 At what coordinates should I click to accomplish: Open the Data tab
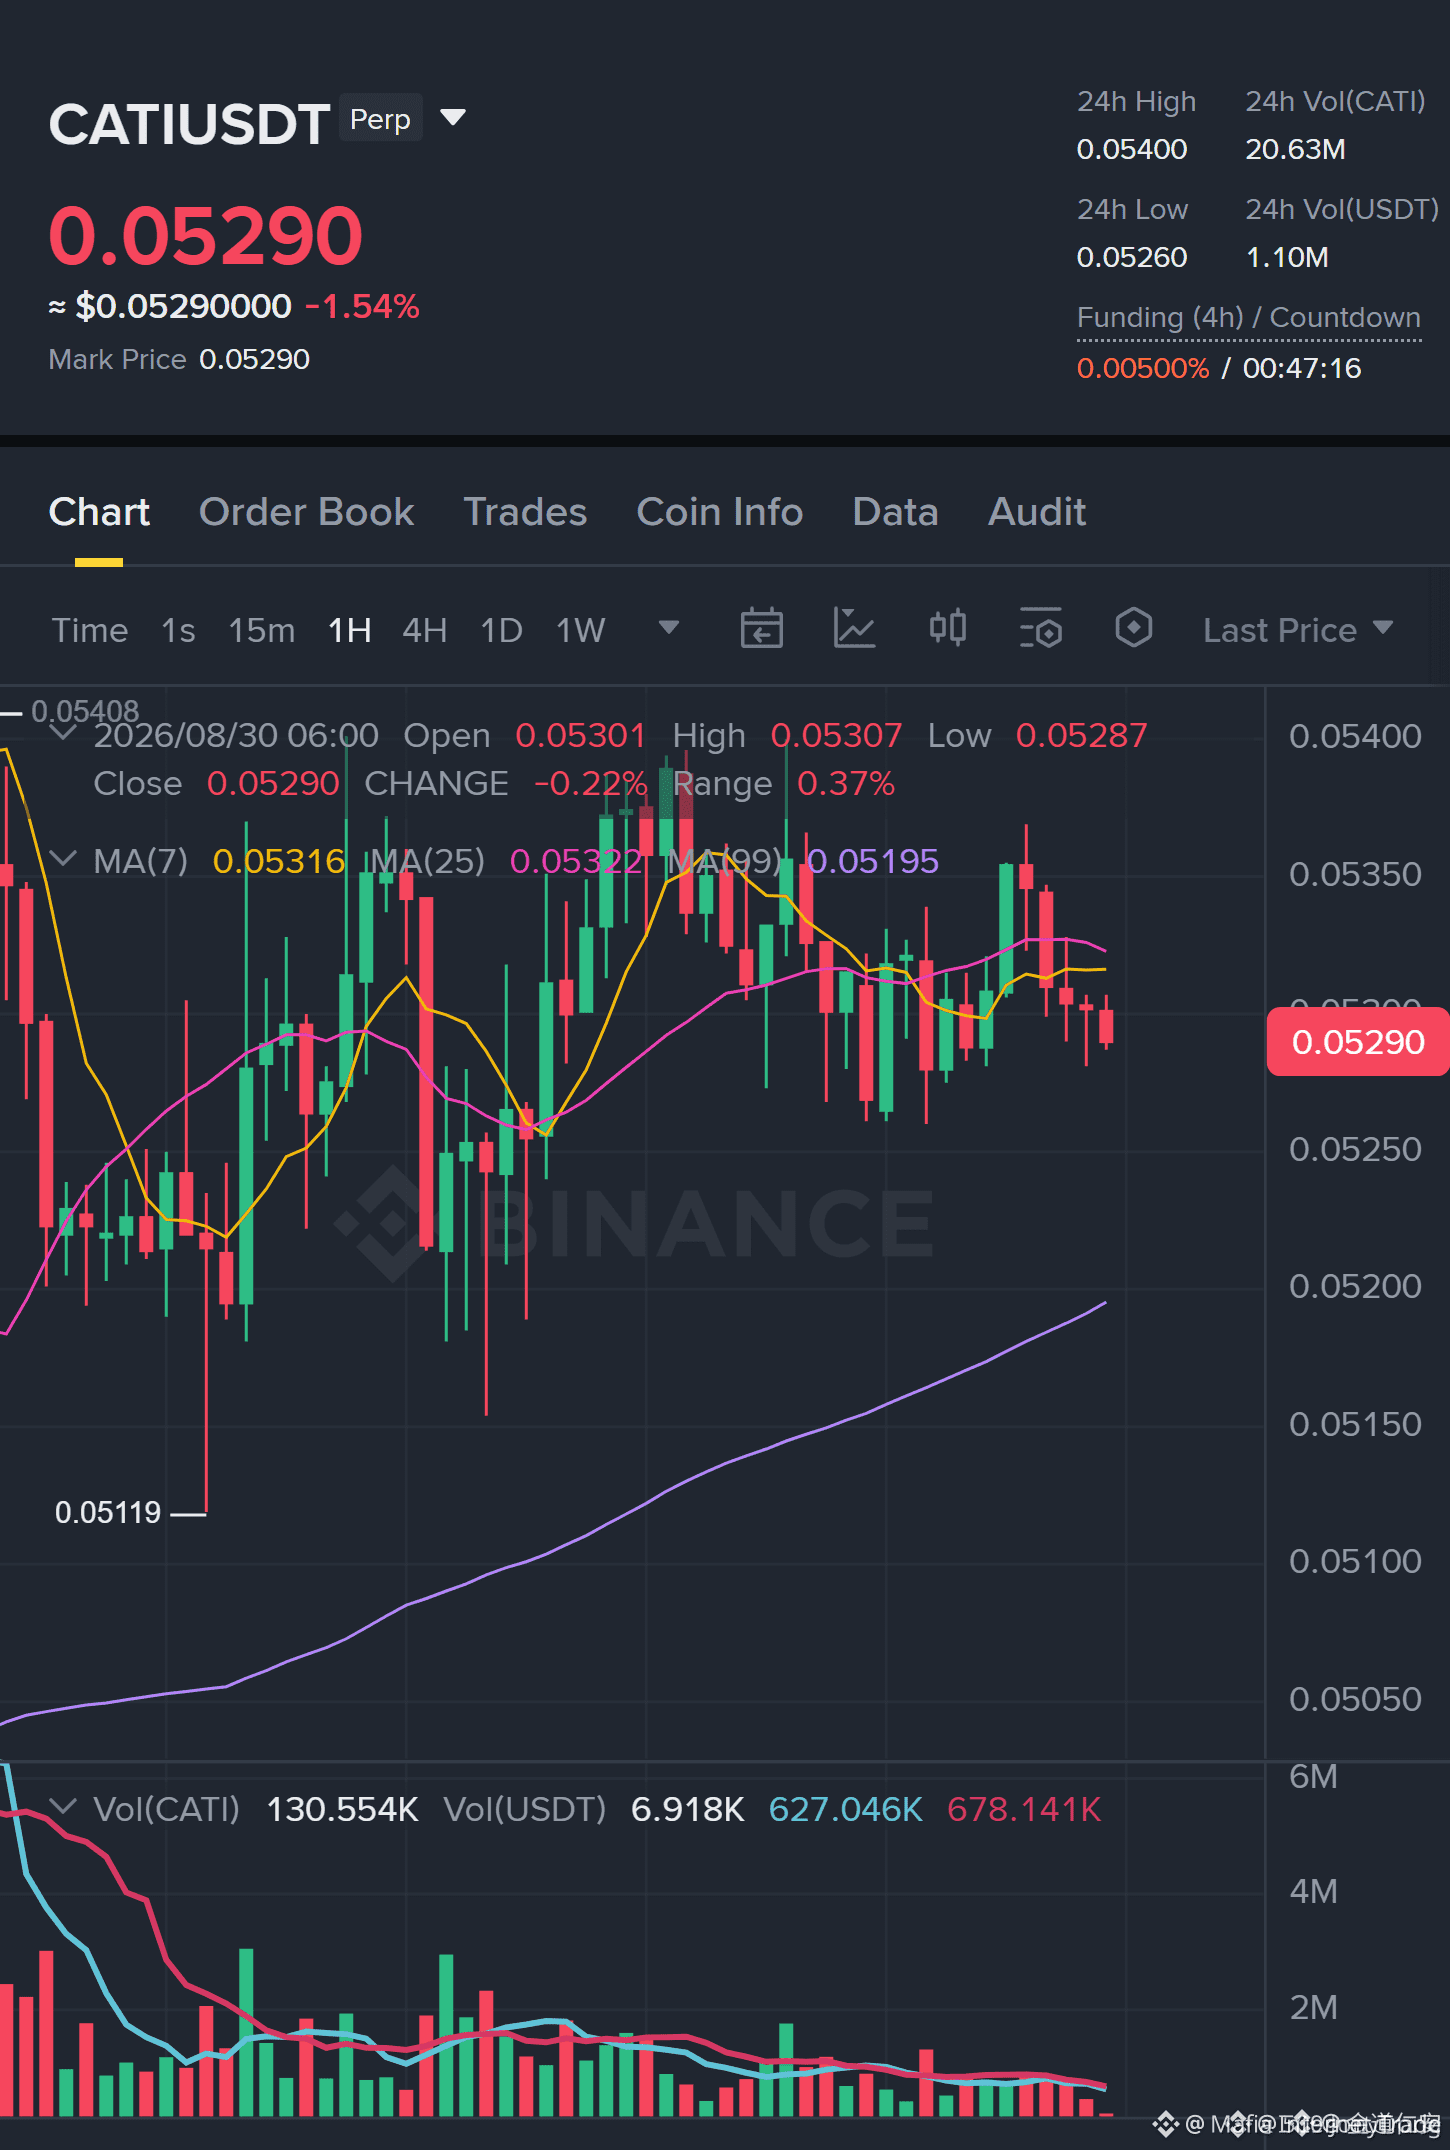[x=895, y=512]
